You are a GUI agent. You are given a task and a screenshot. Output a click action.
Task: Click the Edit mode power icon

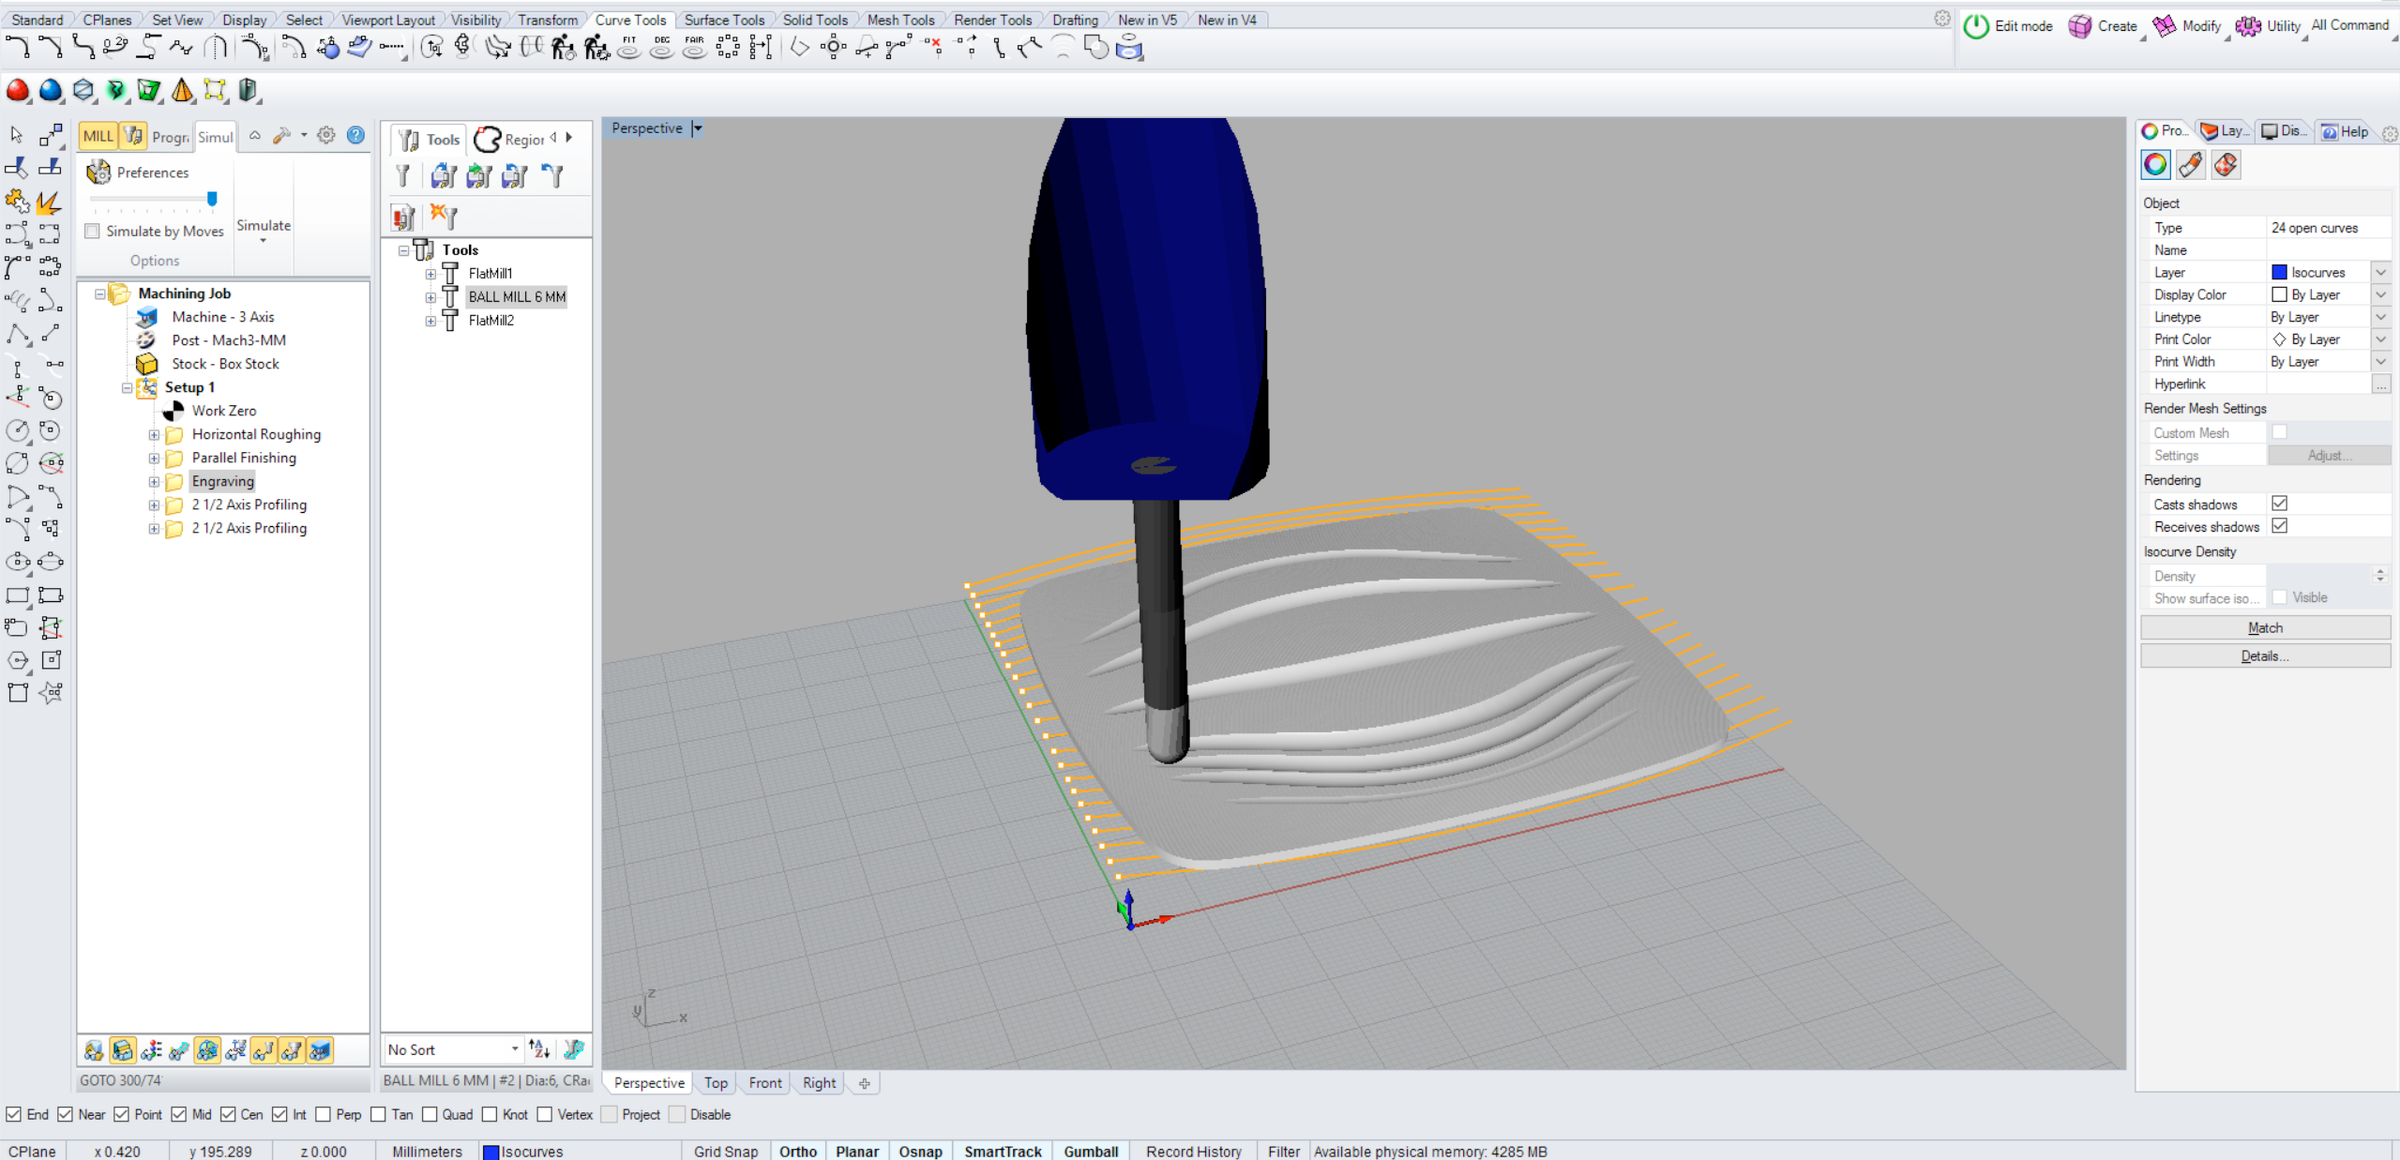(x=1976, y=26)
